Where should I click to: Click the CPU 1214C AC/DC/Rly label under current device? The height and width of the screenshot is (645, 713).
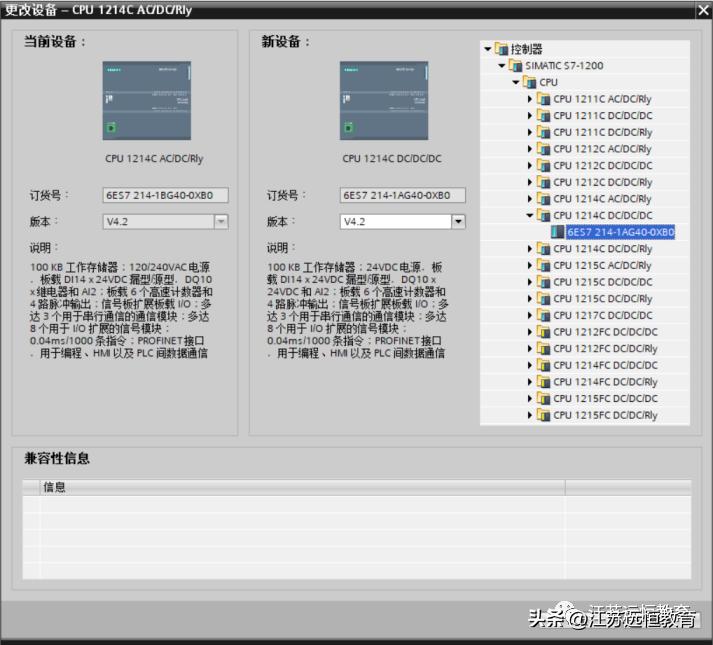(x=154, y=159)
